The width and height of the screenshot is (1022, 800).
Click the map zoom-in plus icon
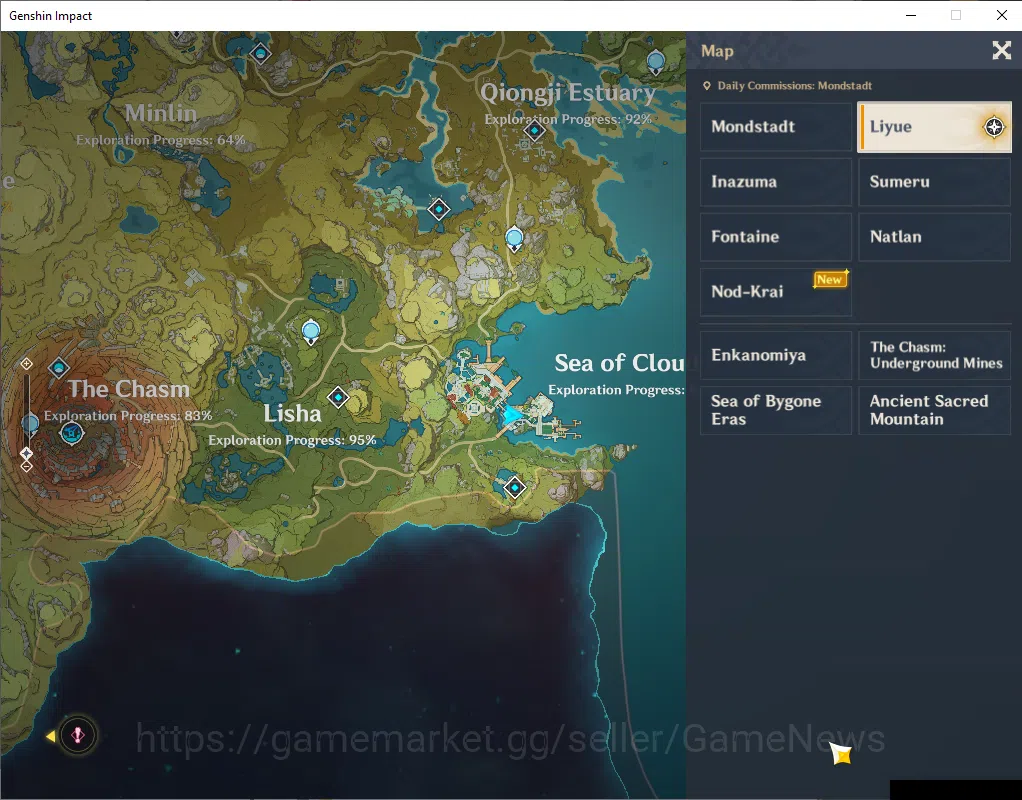[26, 363]
